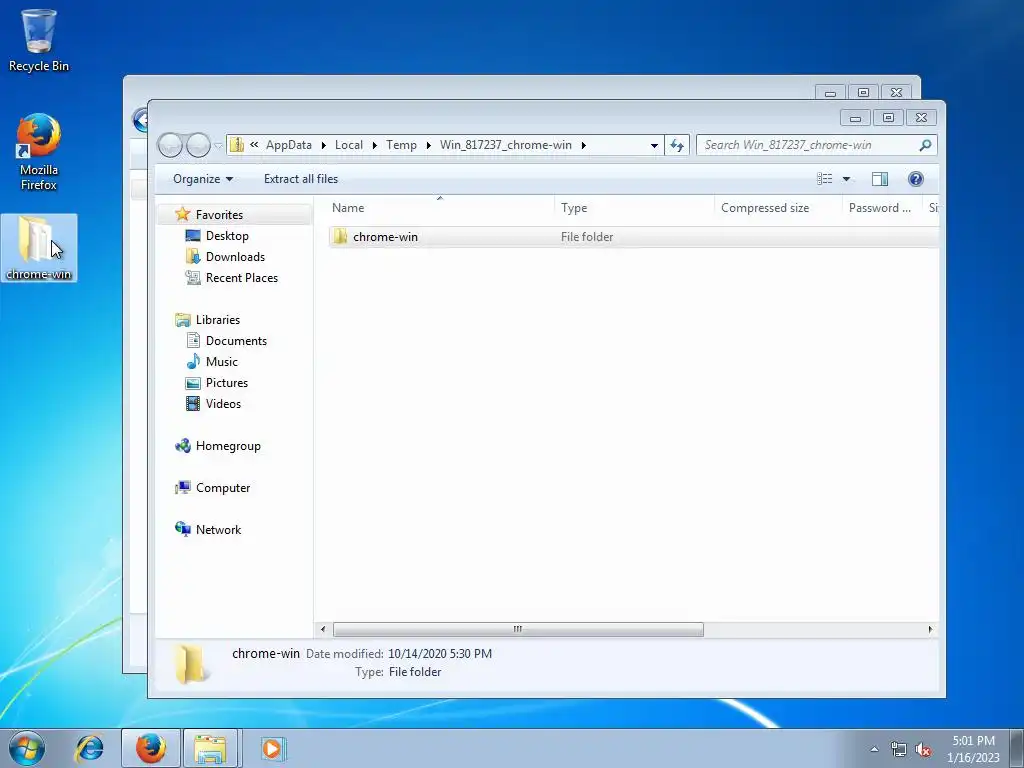The width and height of the screenshot is (1024, 768).
Task: Click the Back navigation button in Explorer
Action: 170,145
